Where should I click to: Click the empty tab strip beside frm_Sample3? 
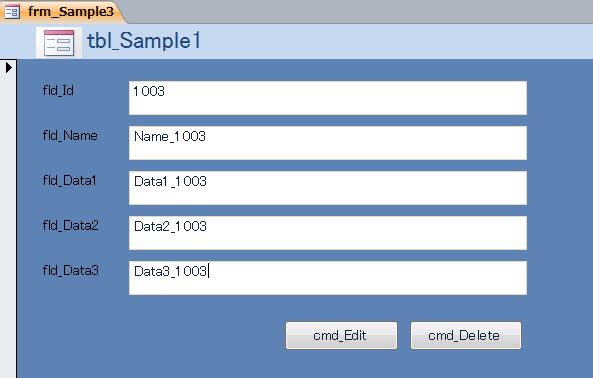pyautogui.click(x=359, y=11)
